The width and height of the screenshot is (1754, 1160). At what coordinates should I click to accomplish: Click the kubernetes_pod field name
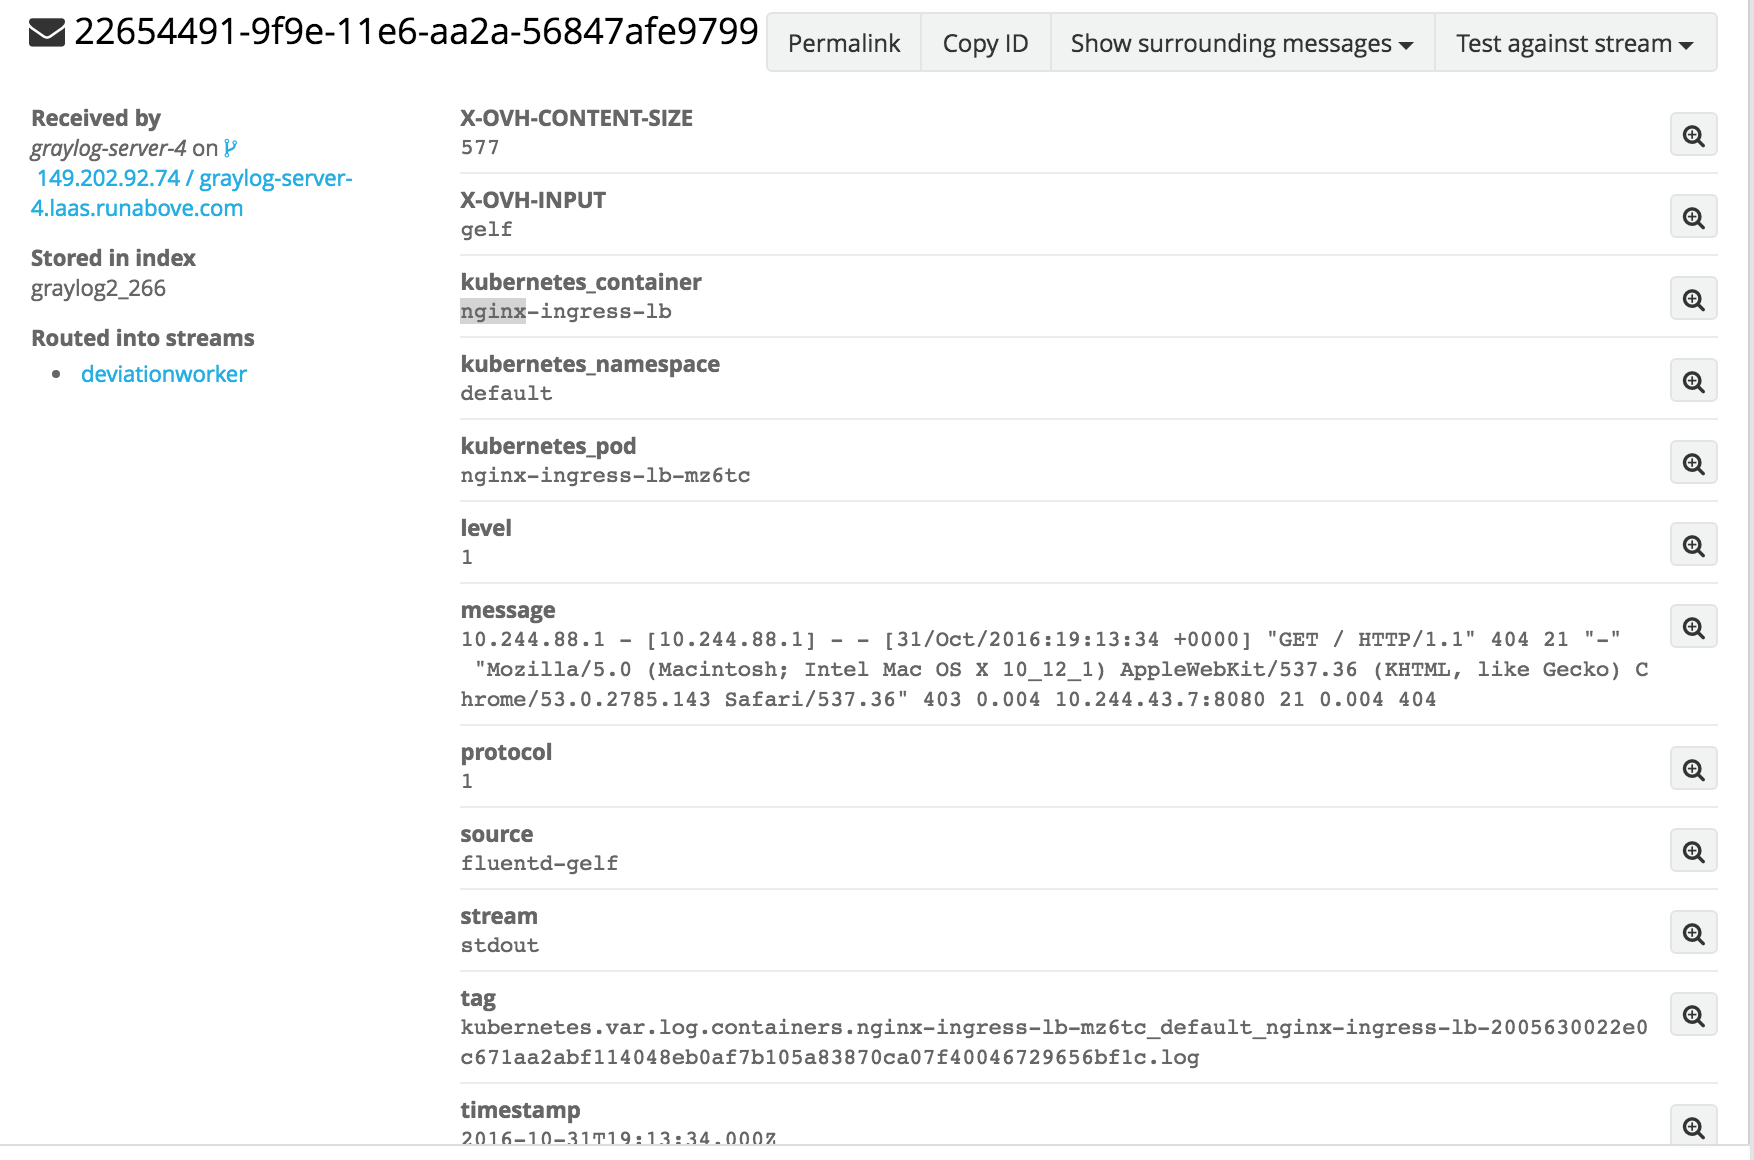tap(548, 446)
